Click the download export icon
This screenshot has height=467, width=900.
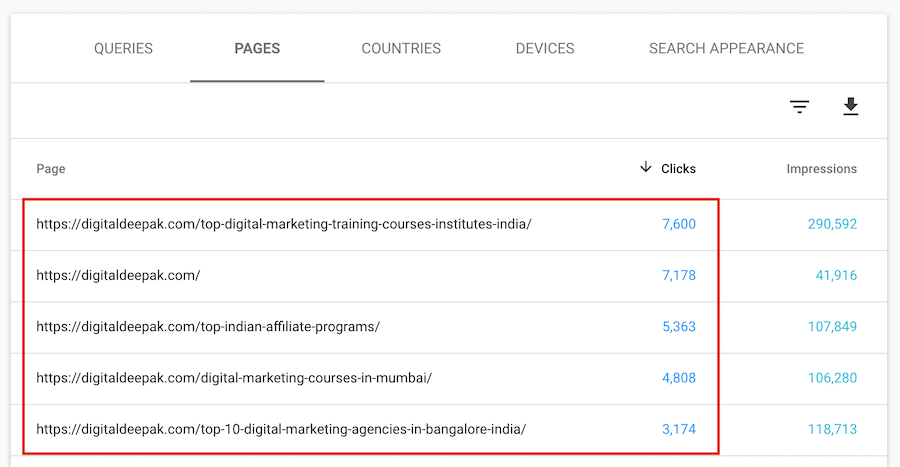point(851,107)
